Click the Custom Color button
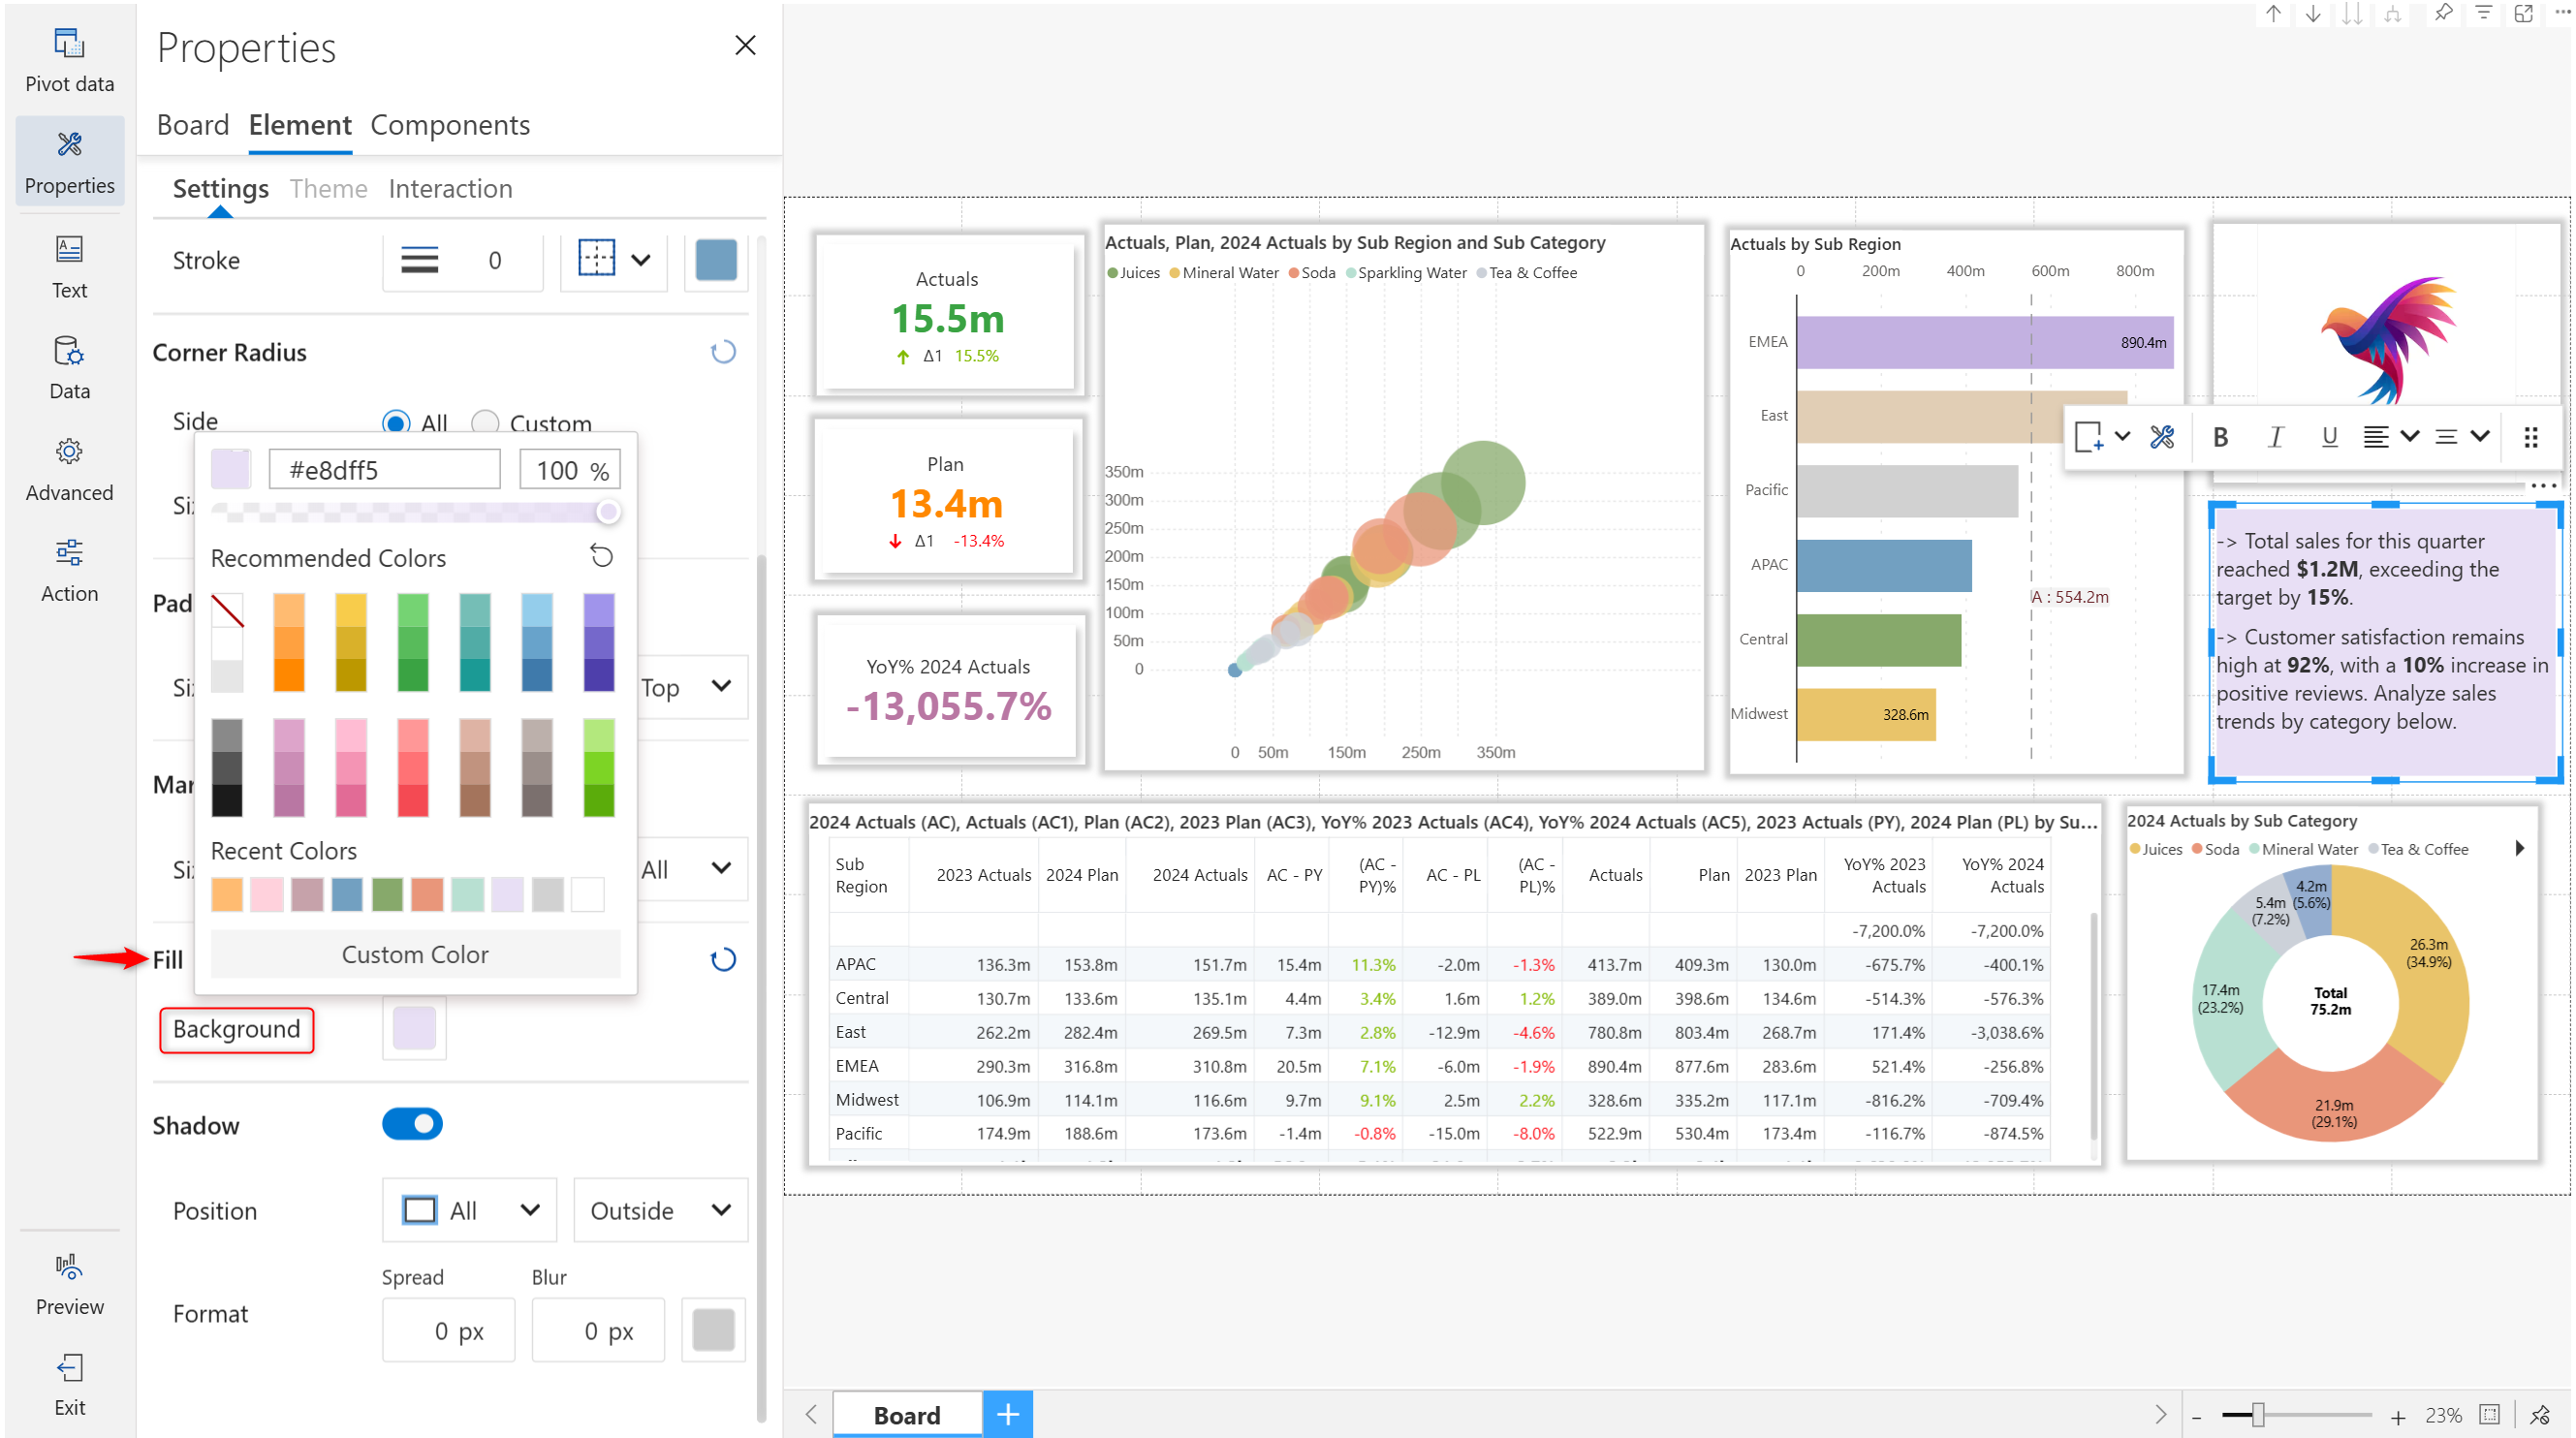The width and height of the screenshot is (2576, 1438). (x=415, y=954)
